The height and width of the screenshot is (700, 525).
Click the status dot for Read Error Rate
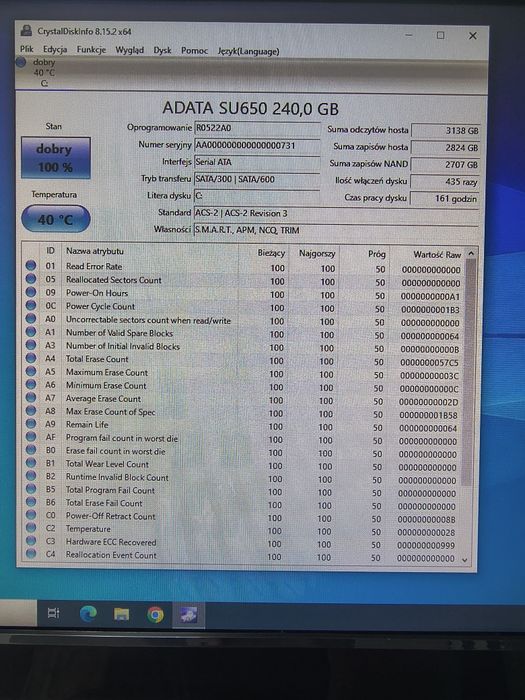[31, 266]
